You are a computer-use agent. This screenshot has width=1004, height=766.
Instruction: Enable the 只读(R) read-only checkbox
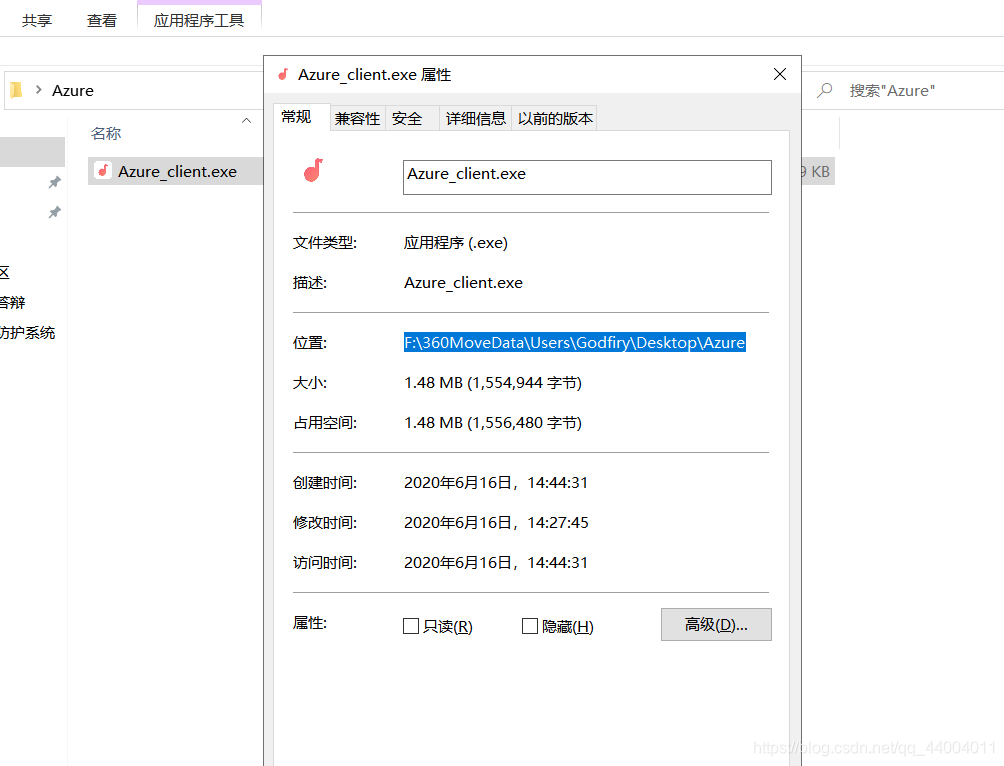411,626
